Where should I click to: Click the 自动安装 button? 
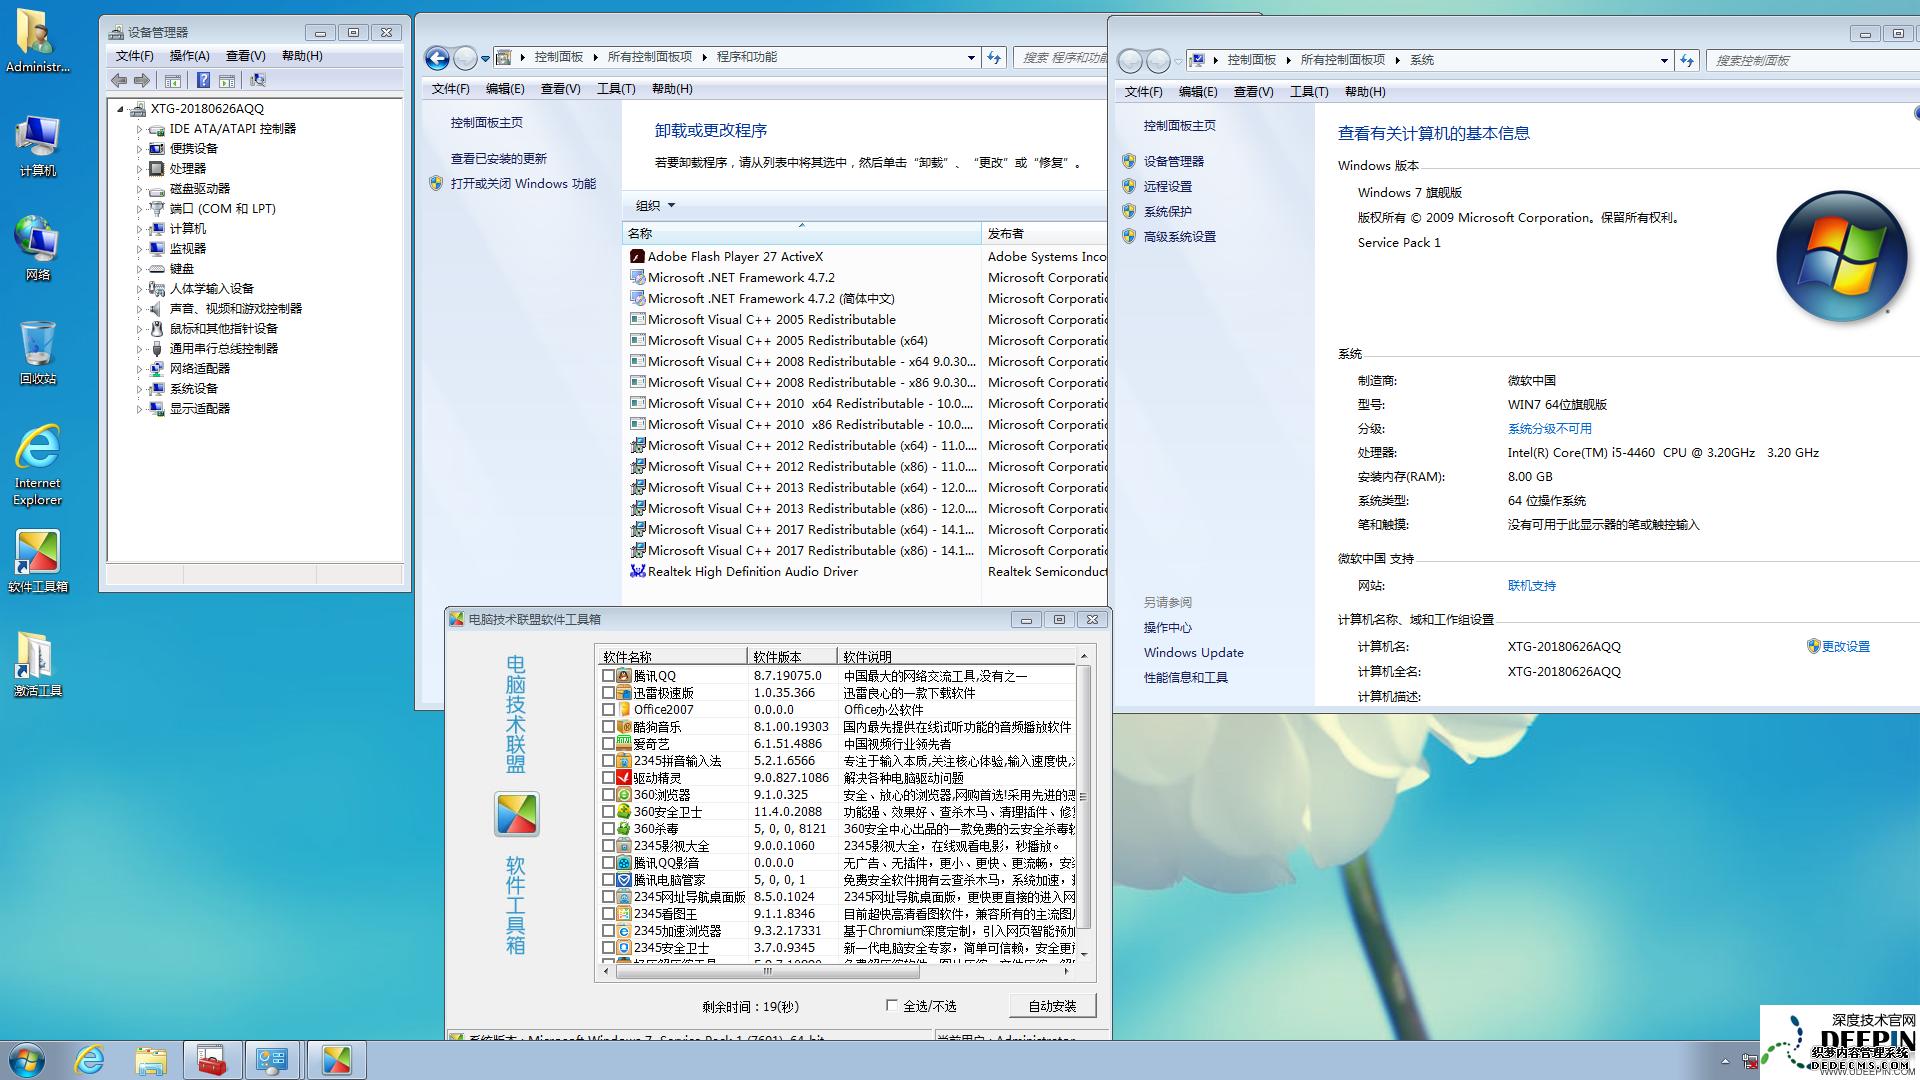[x=1052, y=1006]
